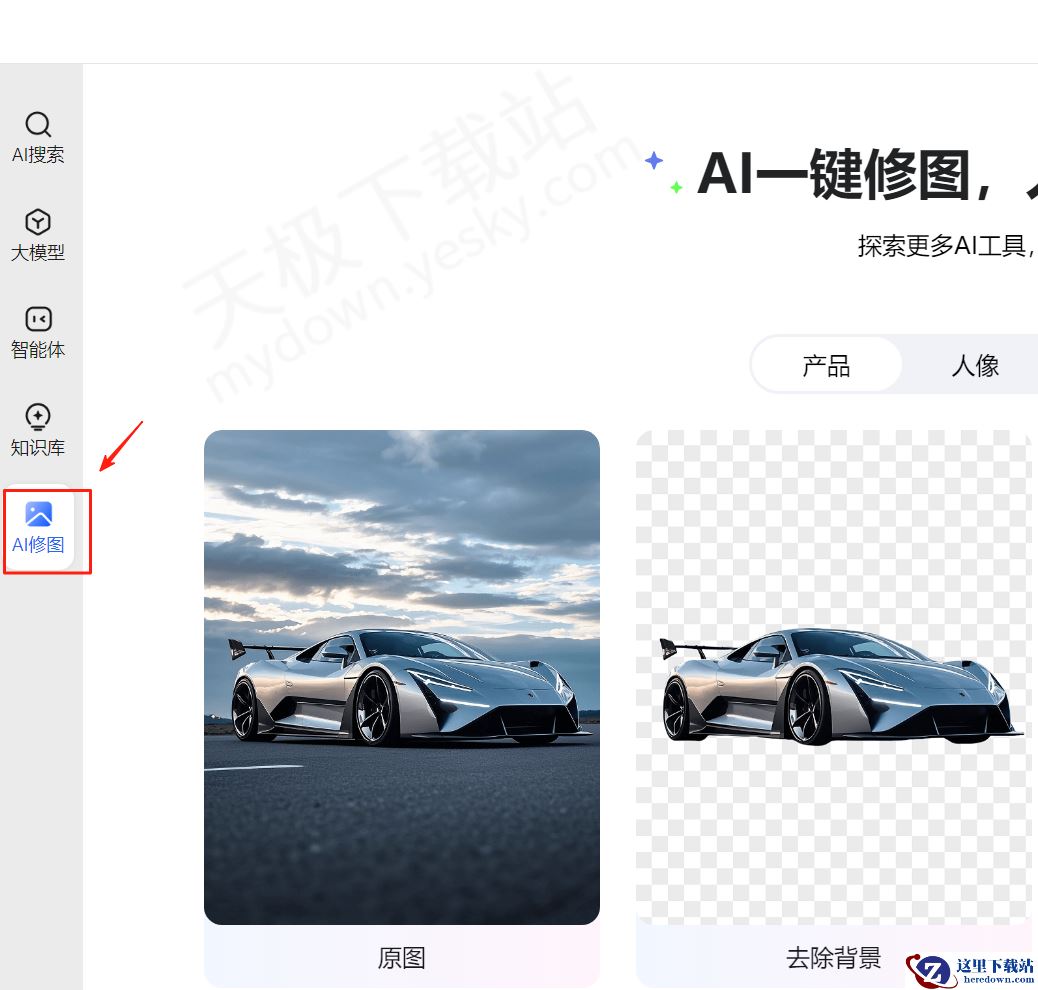1038x990 pixels.
Task: Click the 原图 caption bar
Action: coord(402,957)
